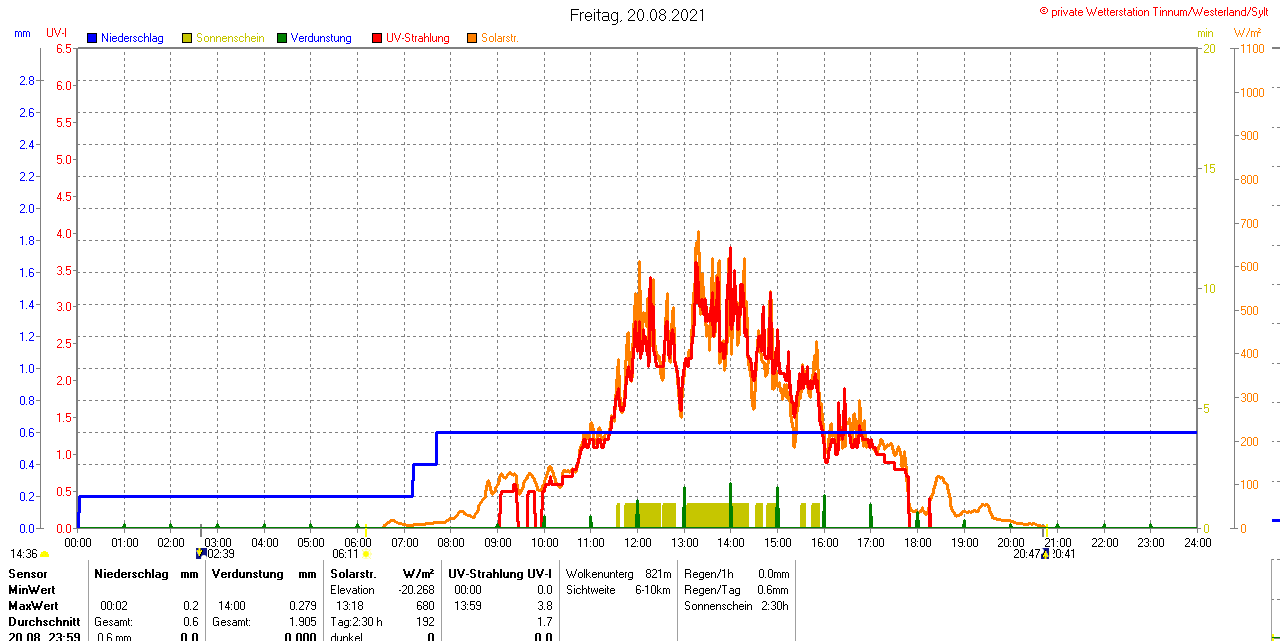Click the 18:00 label on the time axis
This screenshot has height=641, width=1280.
917,542
